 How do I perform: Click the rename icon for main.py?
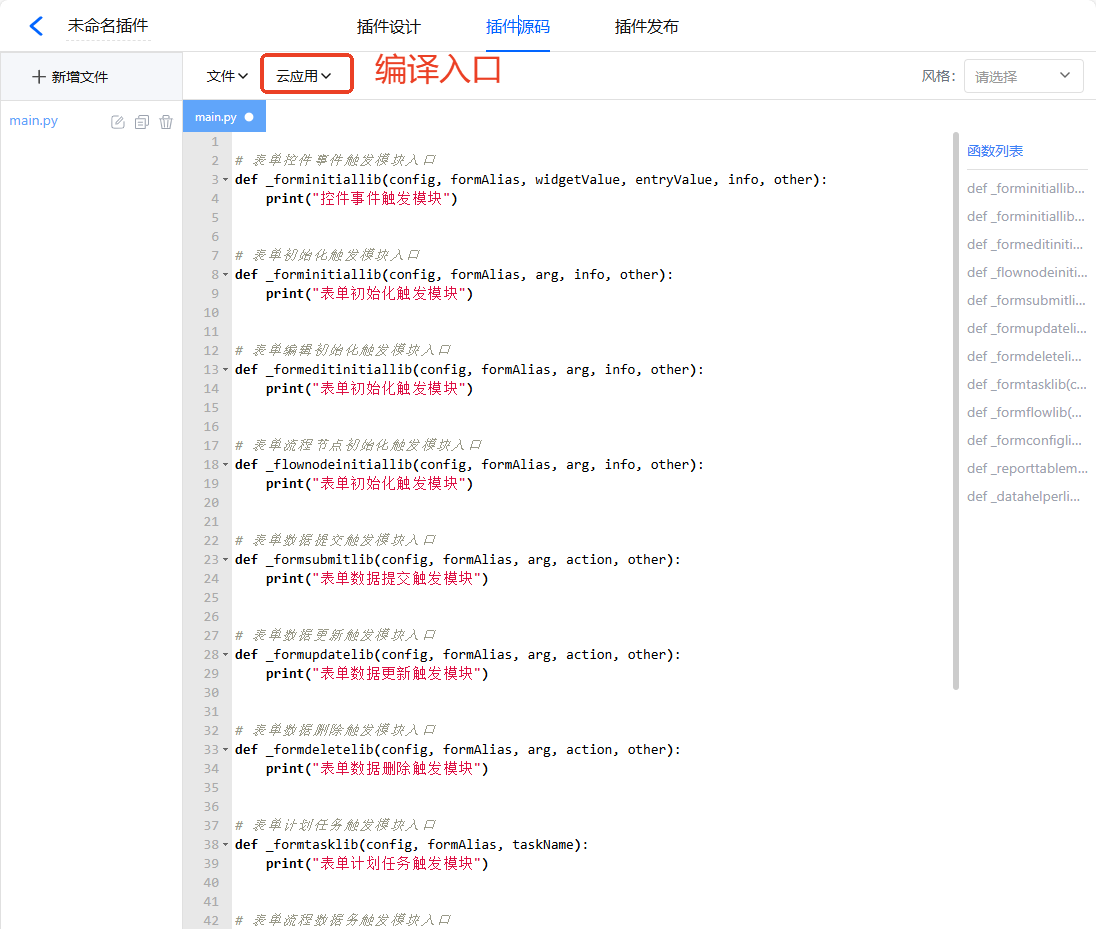click(118, 122)
